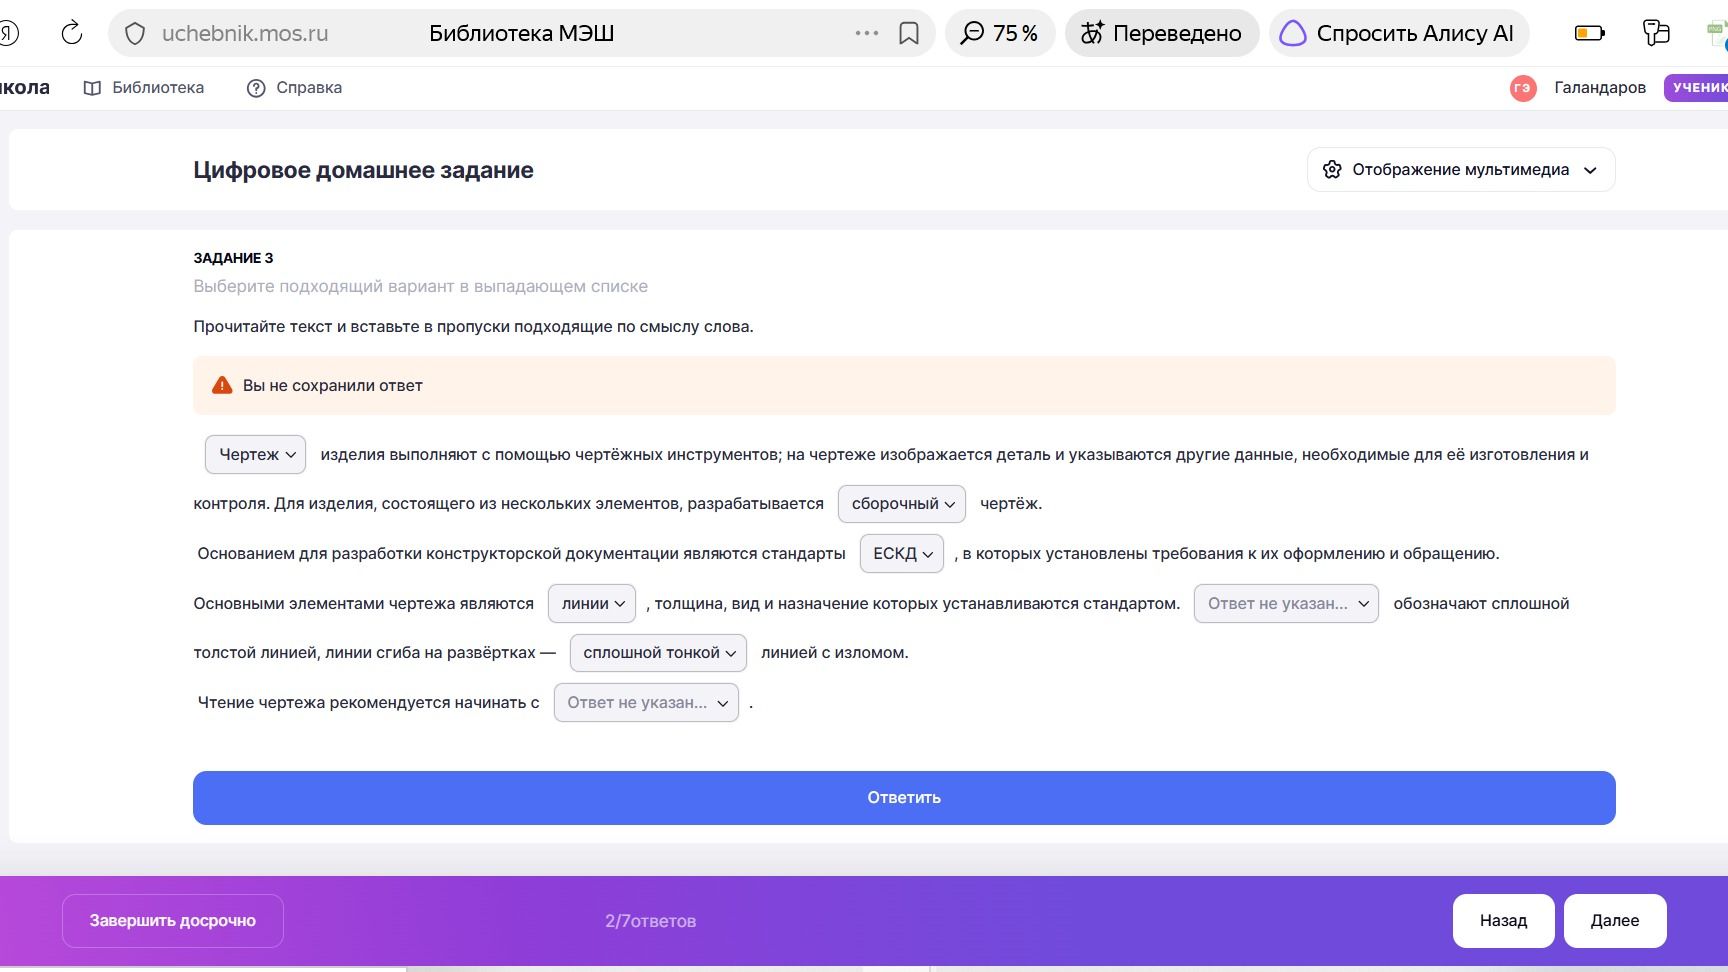This screenshot has height=972, width=1728.
Task: Open the Чертеж dropdown
Action: point(256,454)
